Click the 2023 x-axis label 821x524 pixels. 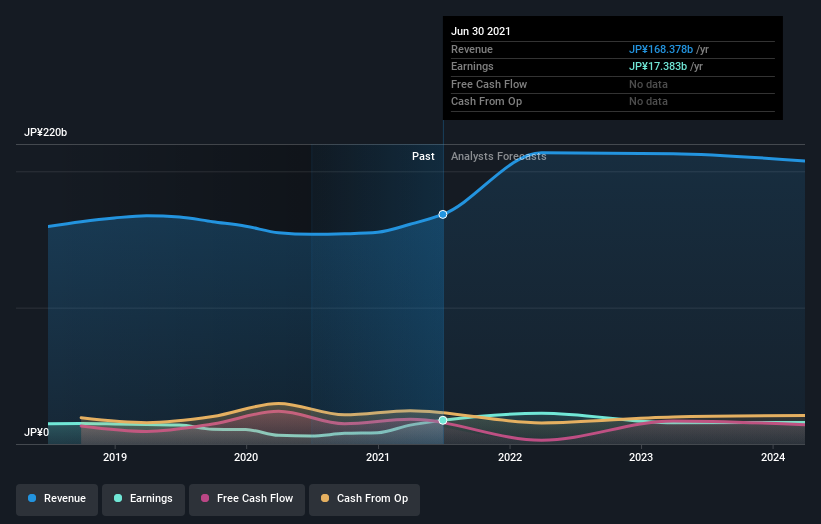(x=641, y=458)
